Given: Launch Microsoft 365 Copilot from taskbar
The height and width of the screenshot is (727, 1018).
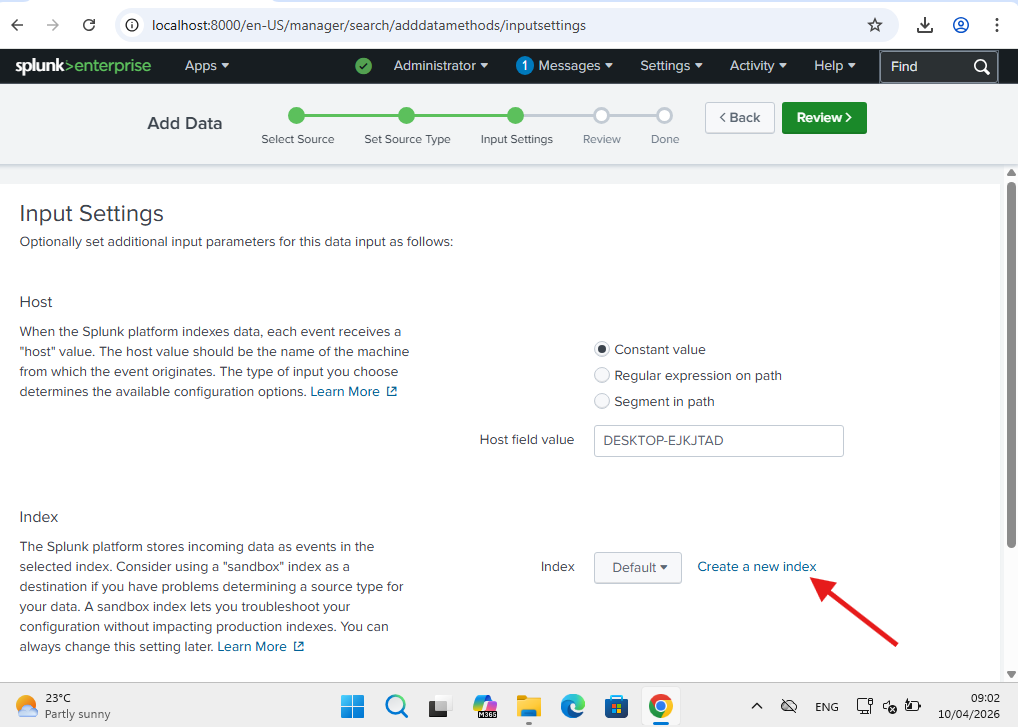Looking at the screenshot, I should (485, 706).
